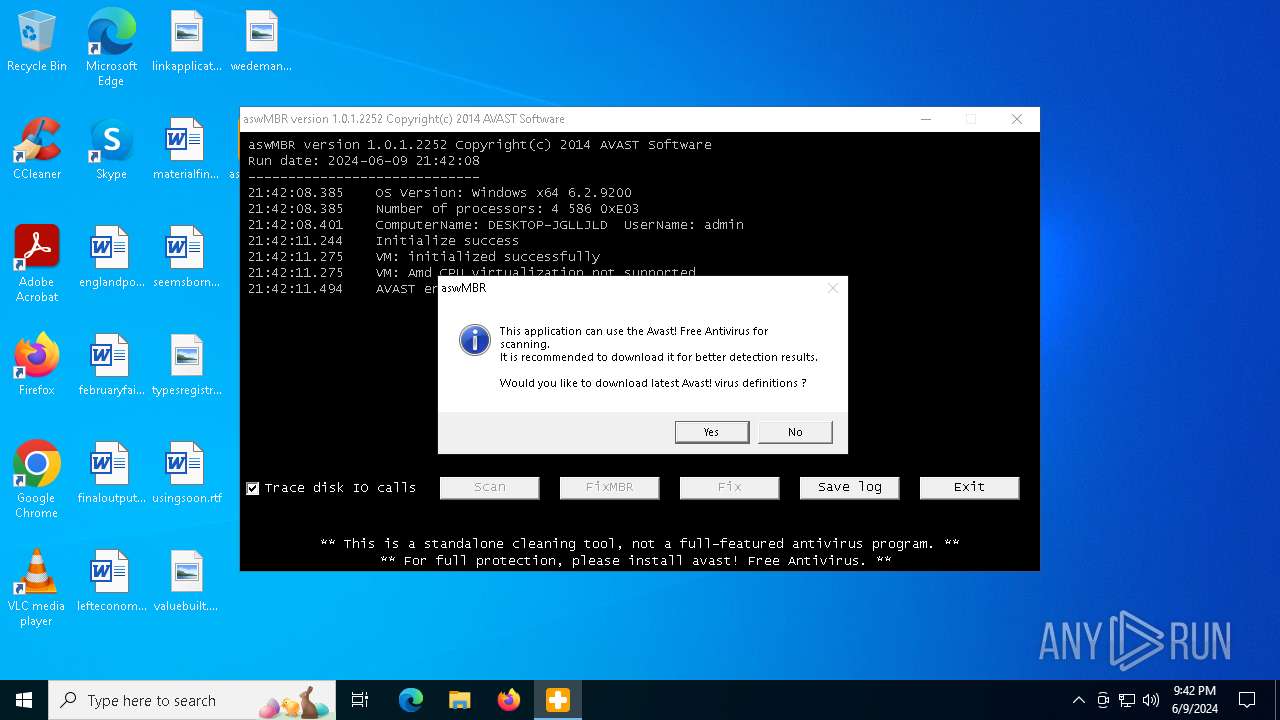
Task: Click the taskbar search box
Action: (193, 700)
